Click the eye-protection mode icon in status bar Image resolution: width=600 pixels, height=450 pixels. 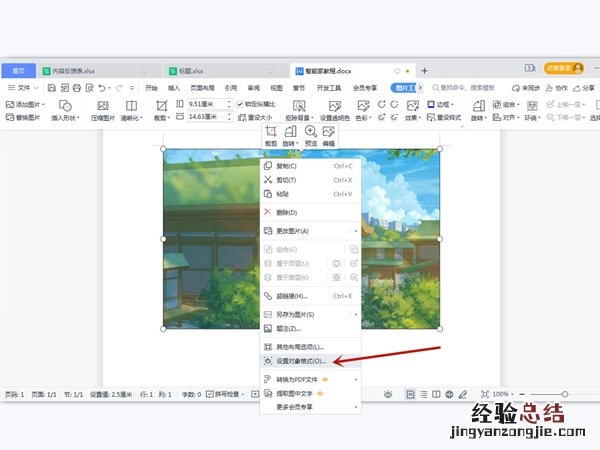pos(388,394)
